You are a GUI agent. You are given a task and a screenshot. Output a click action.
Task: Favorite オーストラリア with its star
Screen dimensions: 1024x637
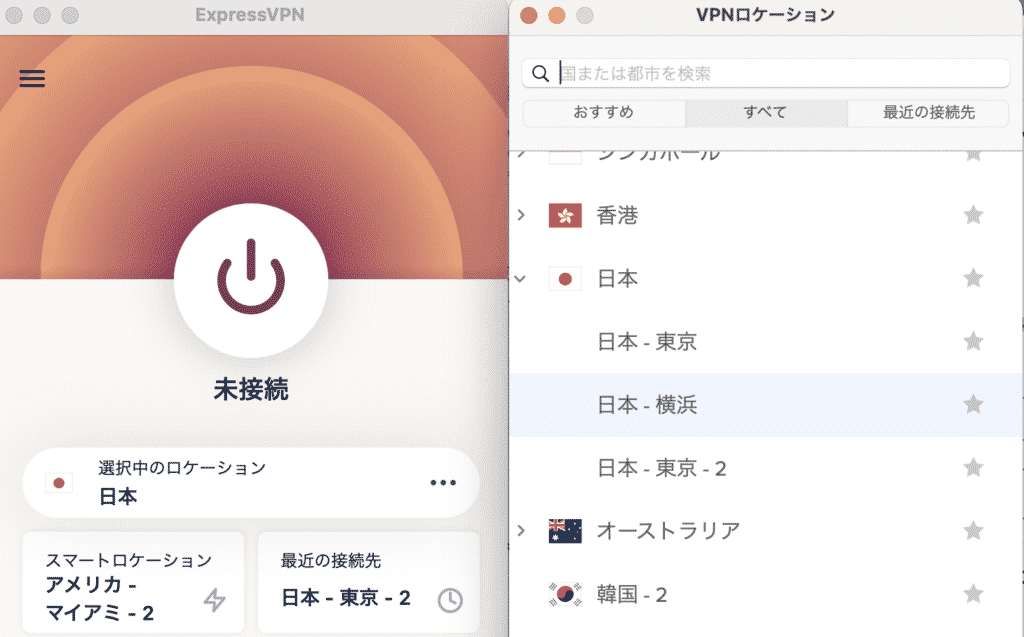coord(973,530)
